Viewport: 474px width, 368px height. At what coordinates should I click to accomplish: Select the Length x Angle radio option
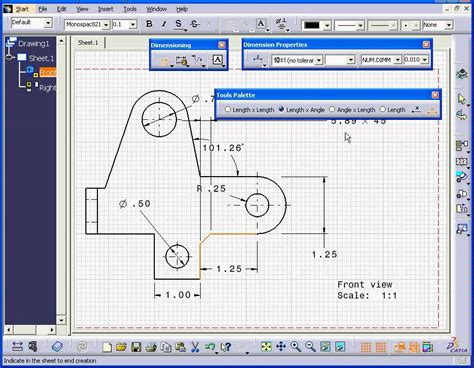pyautogui.click(x=282, y=109)
